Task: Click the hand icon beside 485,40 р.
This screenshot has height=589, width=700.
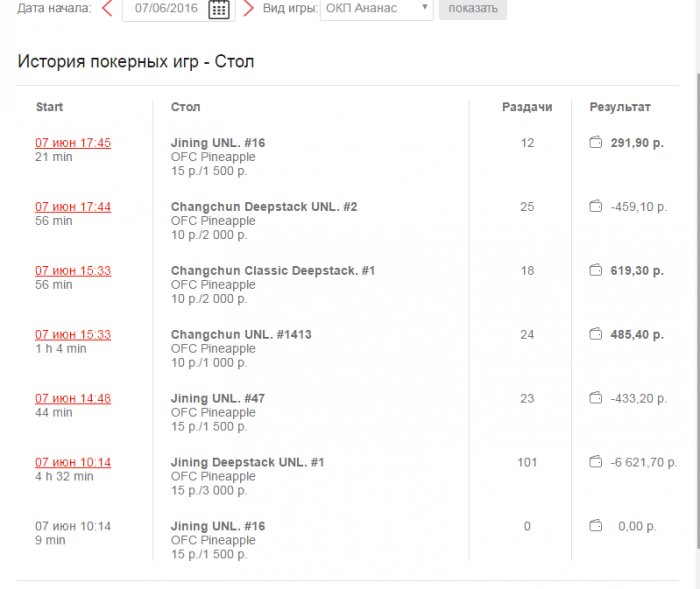Action: [x=596, y=335]
